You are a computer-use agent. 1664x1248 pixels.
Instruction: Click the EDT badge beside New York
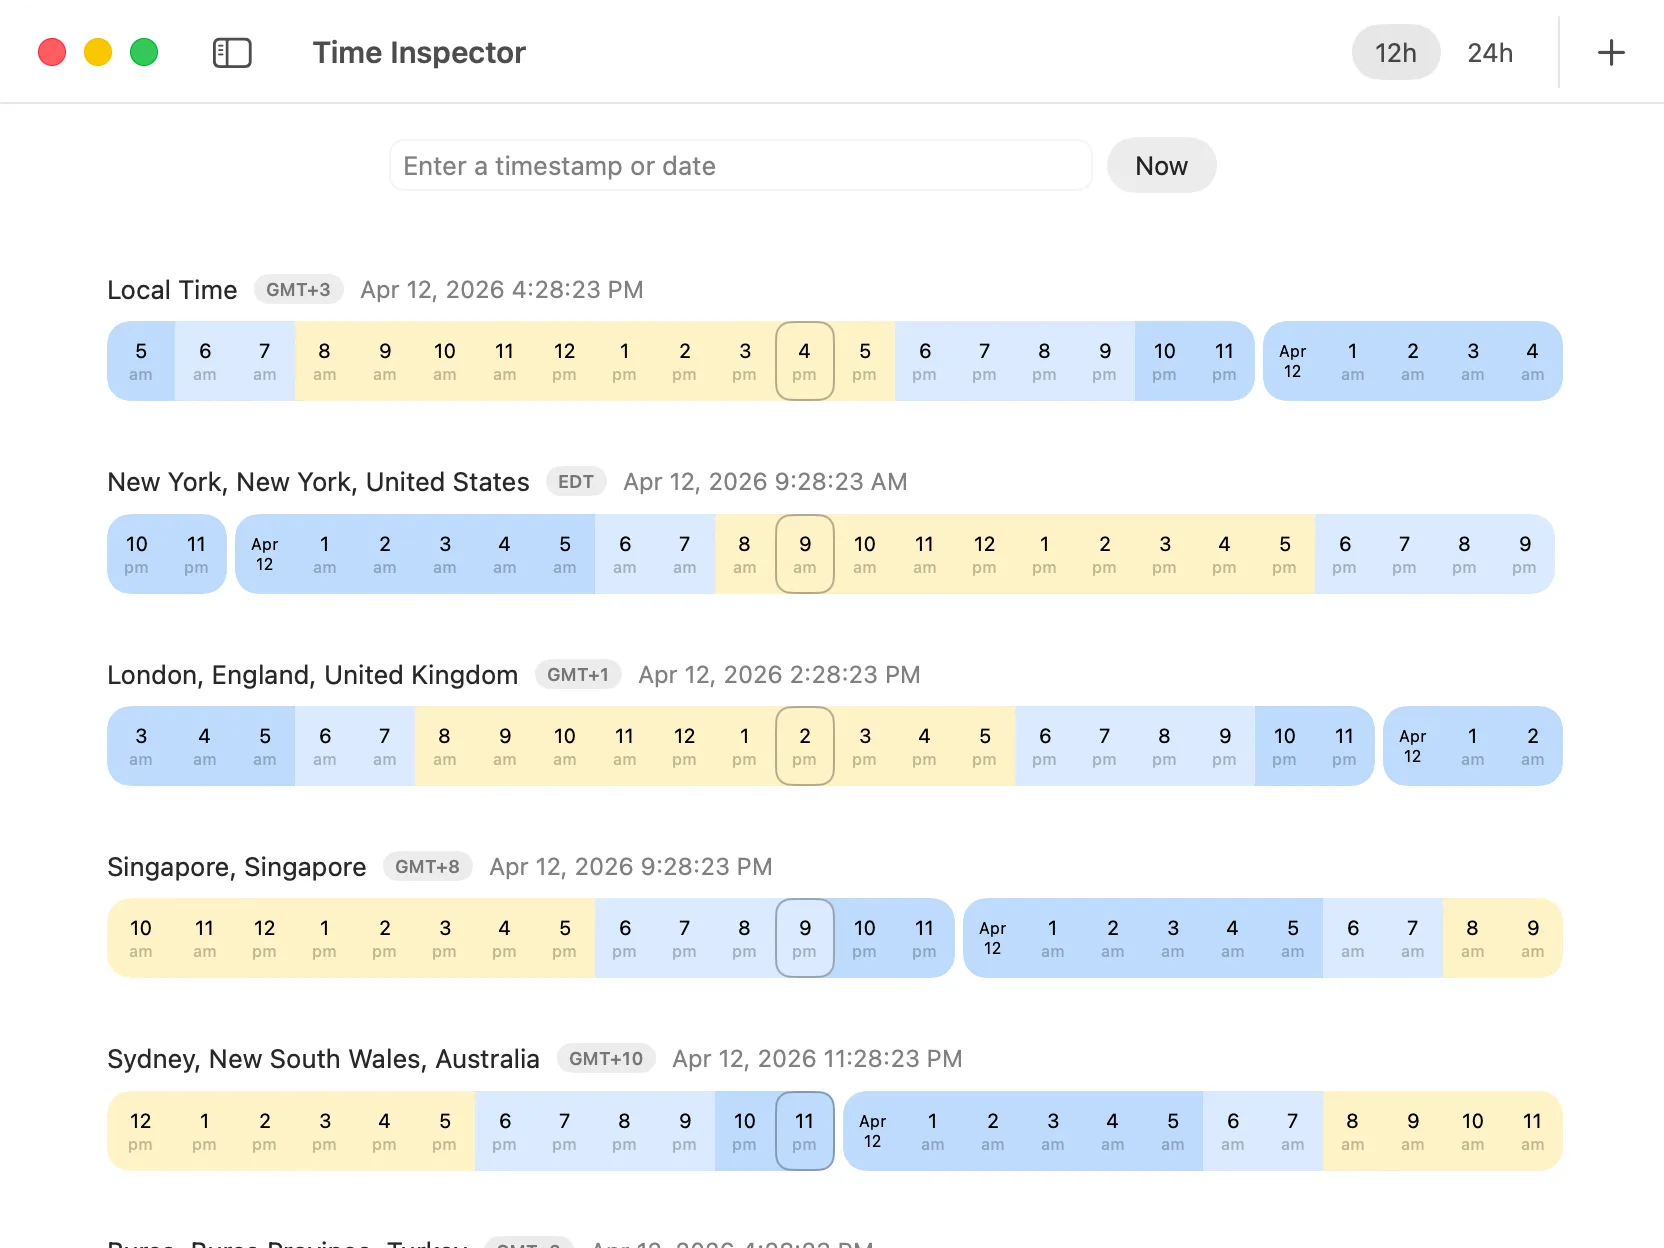[x=576, y=482]
